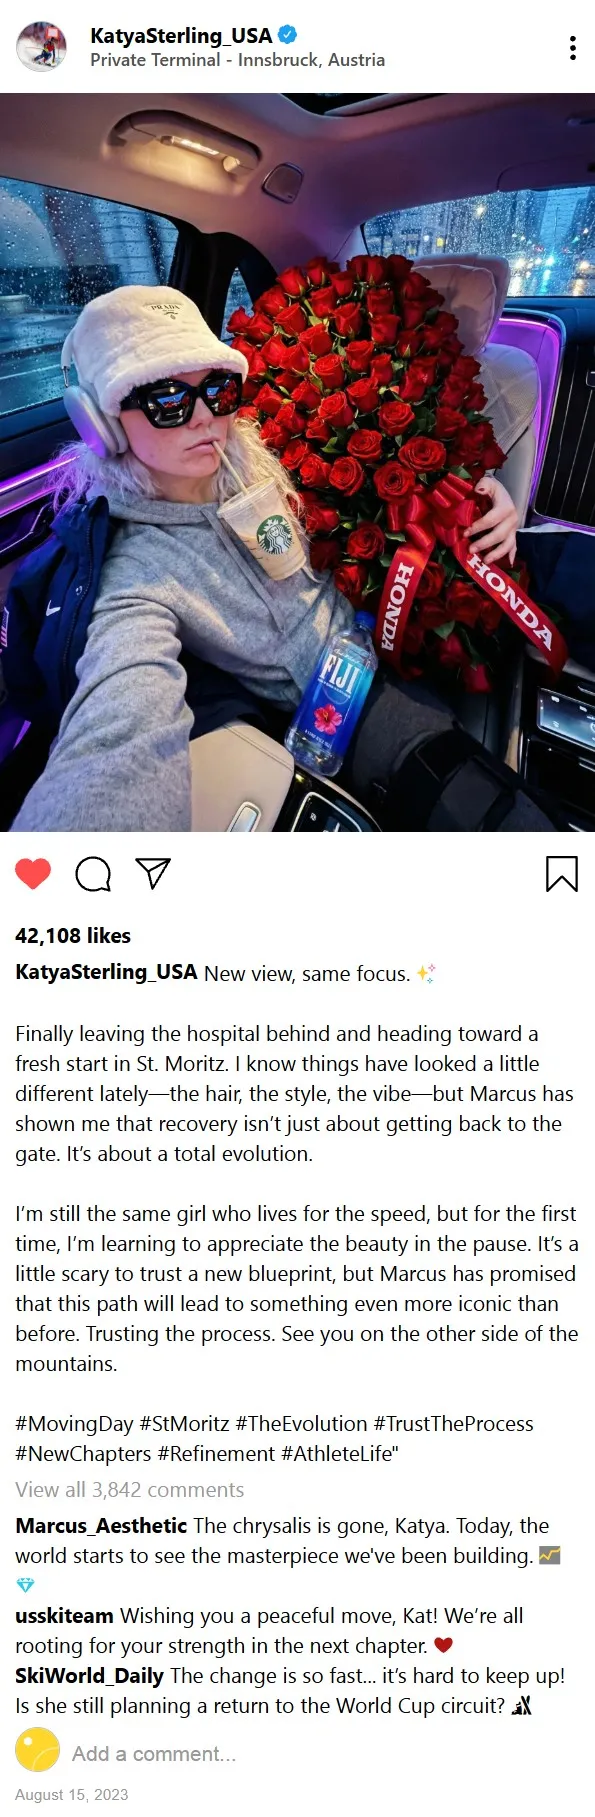Open KatyaSterling_USA profile picture
The height and width of the screenshot is (1817, 595).
tap(41, 46)
